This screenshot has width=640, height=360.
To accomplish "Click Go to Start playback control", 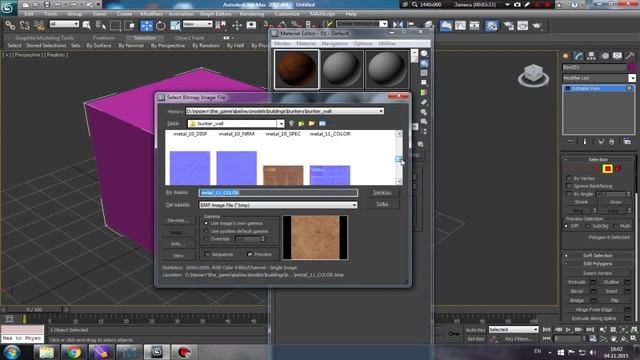I will [547, 329].
